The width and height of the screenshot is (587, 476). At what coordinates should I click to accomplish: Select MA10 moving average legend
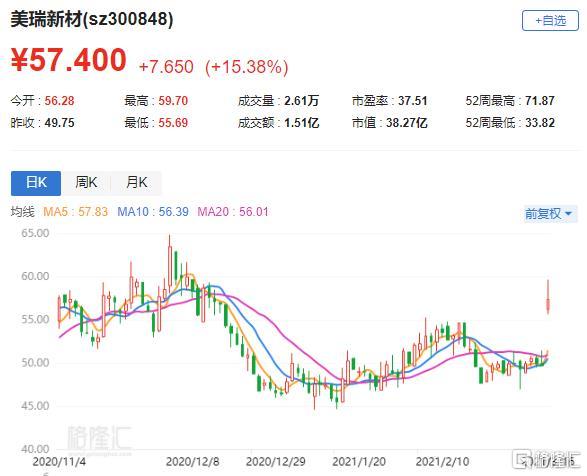[x=153, y=212]
